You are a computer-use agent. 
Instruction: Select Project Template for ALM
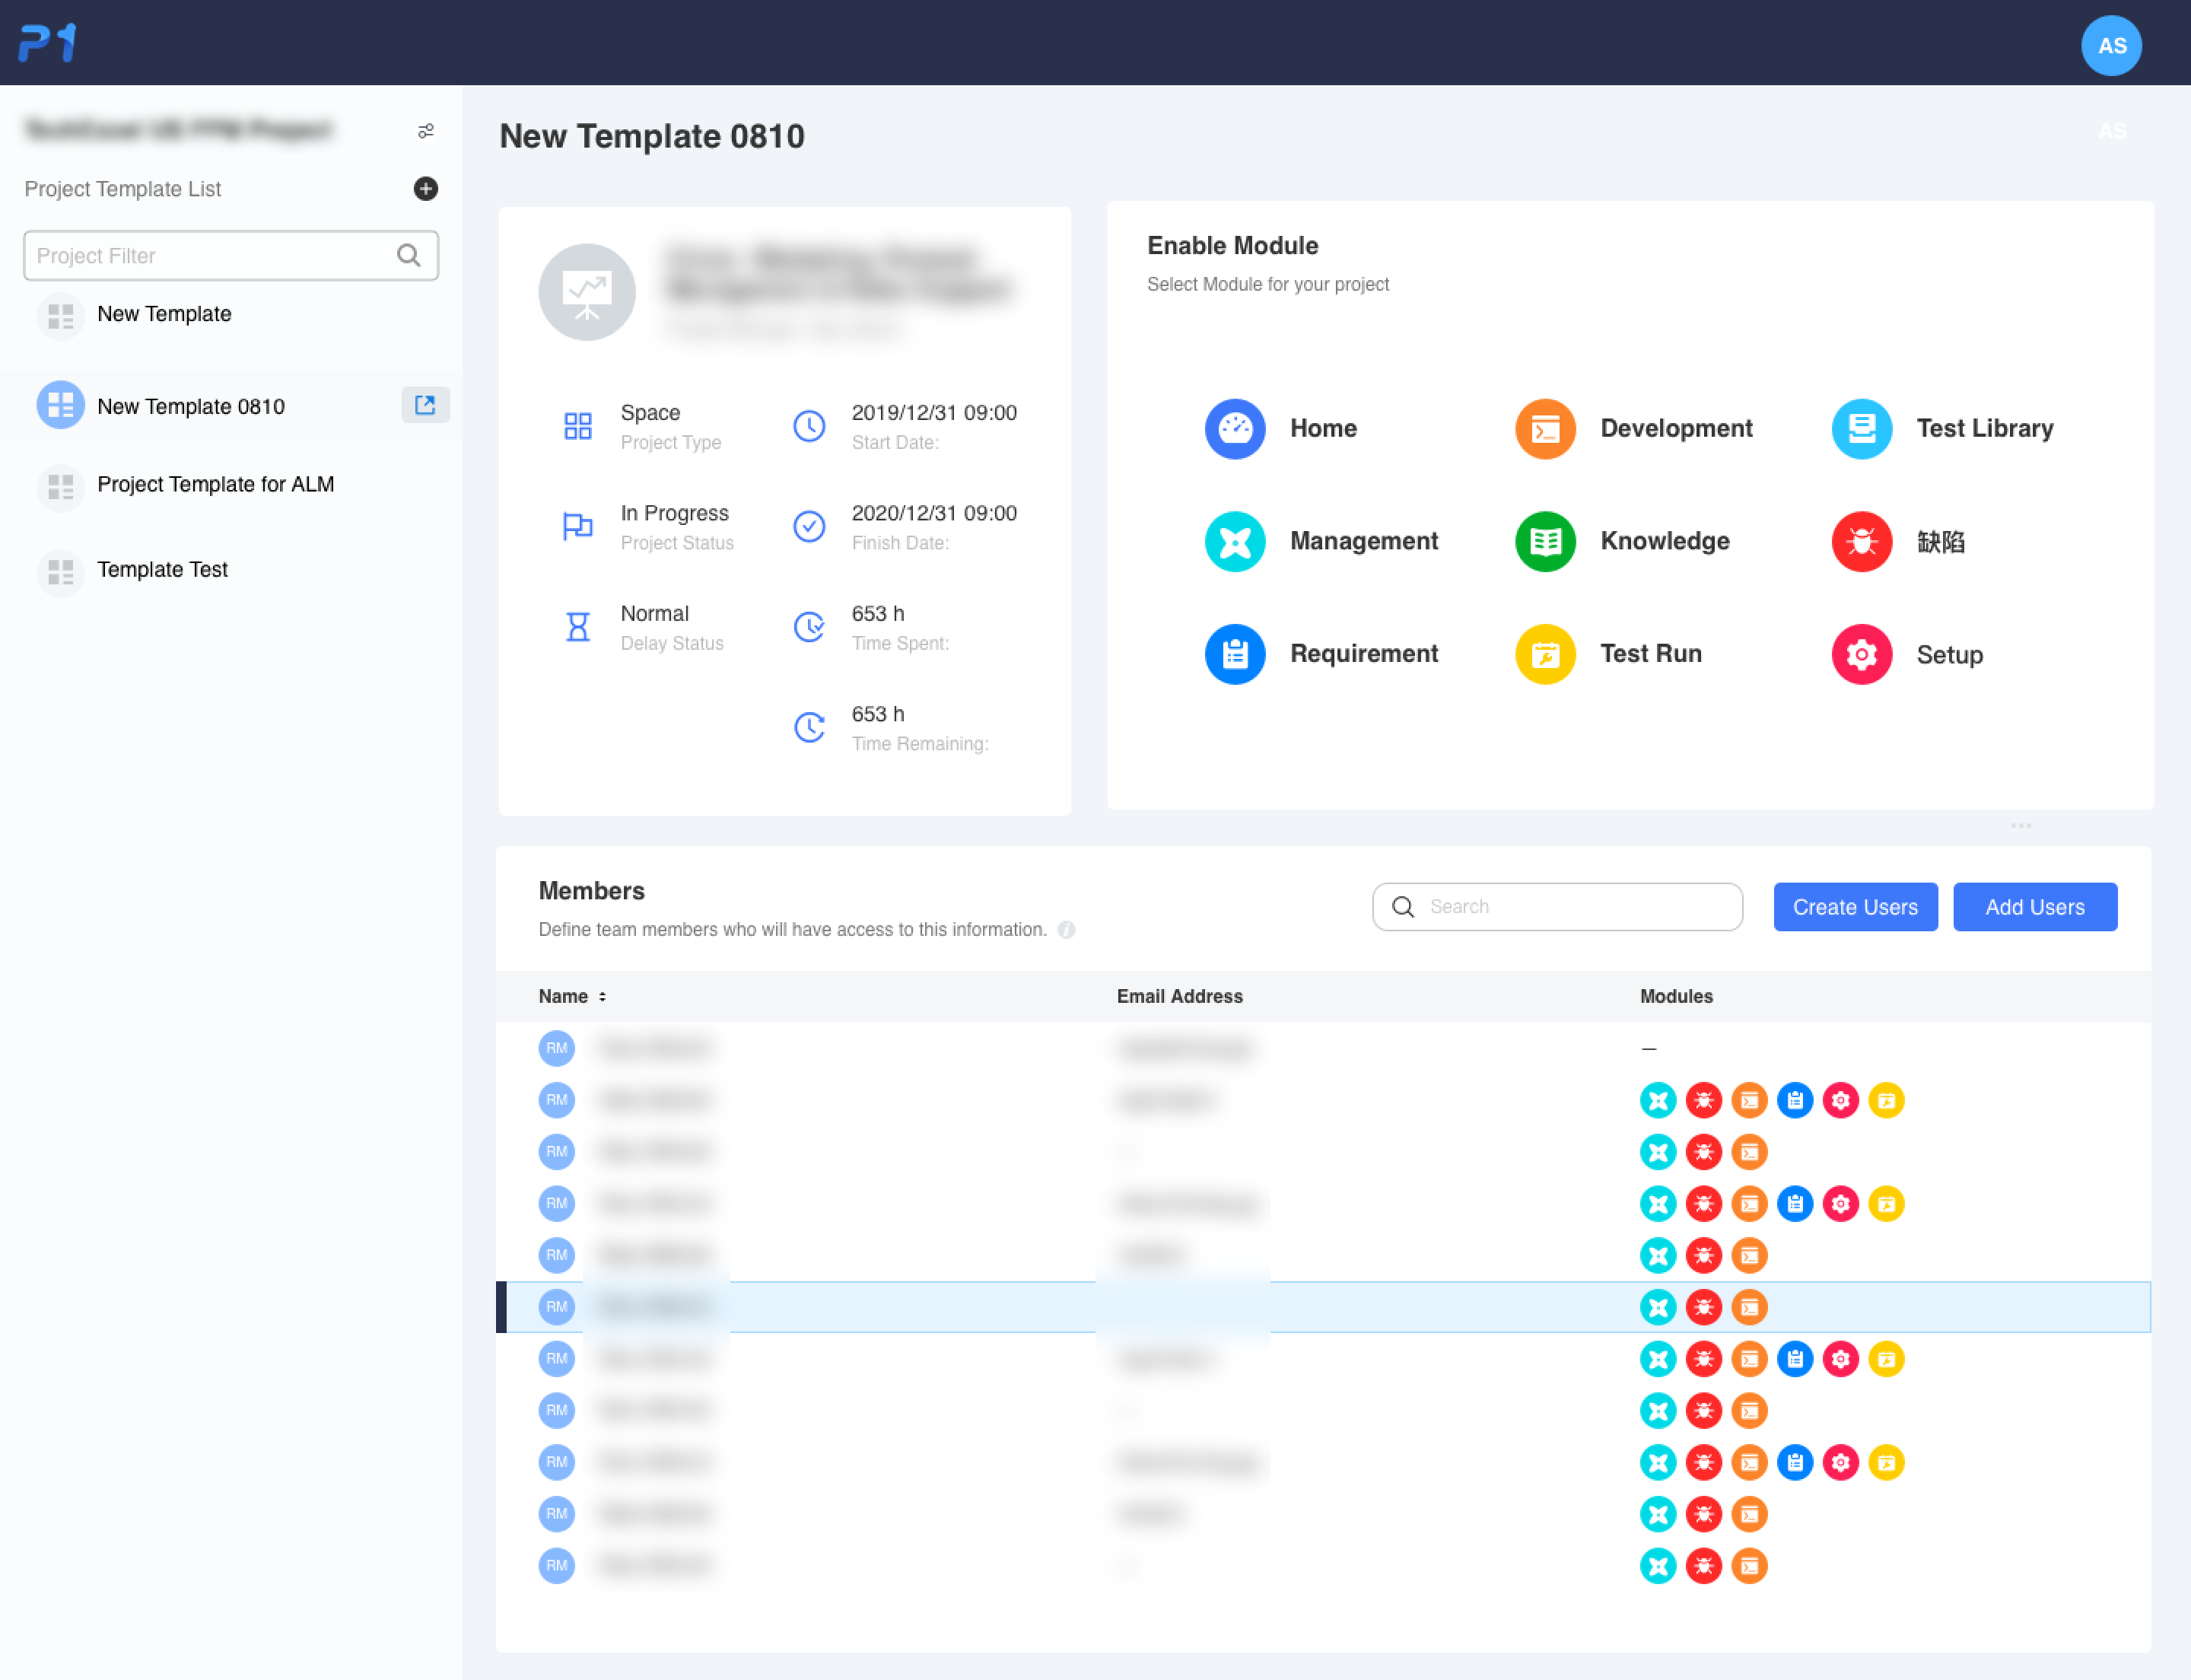[215, 485]
